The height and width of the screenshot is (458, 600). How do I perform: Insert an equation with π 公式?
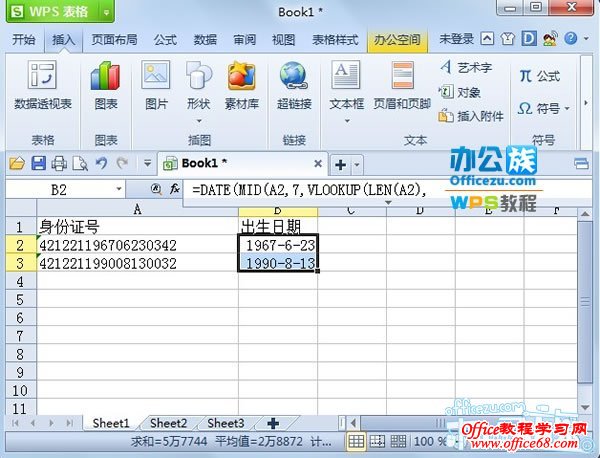point(540,76)
